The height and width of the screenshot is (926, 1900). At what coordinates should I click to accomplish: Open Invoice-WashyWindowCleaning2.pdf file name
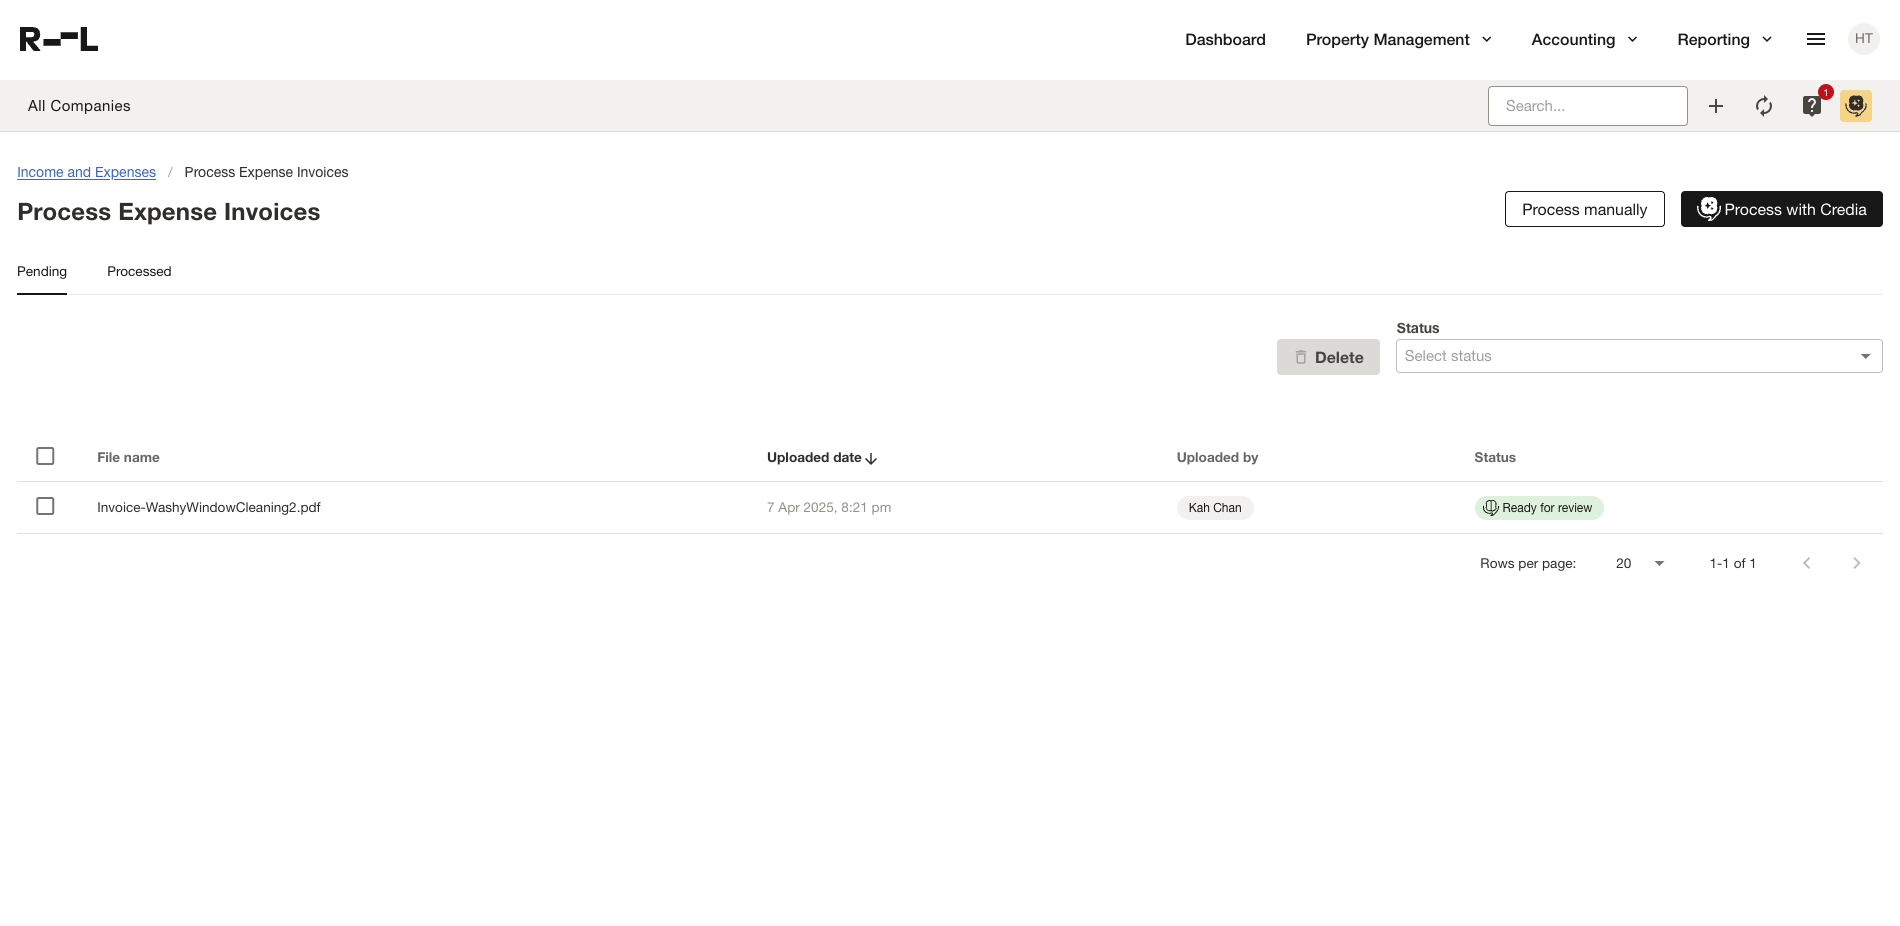point(209,508)
